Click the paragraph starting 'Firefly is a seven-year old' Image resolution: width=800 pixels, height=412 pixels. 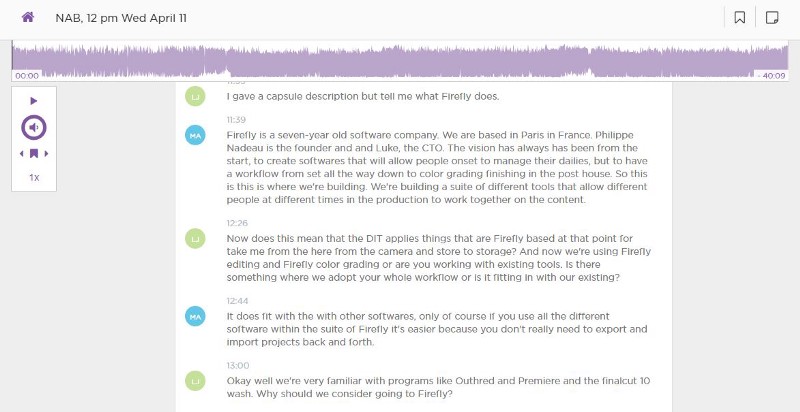pyautogui.click(x=437, y=167)
